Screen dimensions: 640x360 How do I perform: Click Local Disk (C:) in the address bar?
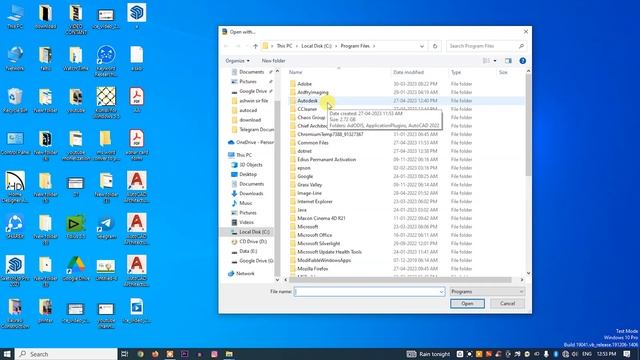click(316, 46)
